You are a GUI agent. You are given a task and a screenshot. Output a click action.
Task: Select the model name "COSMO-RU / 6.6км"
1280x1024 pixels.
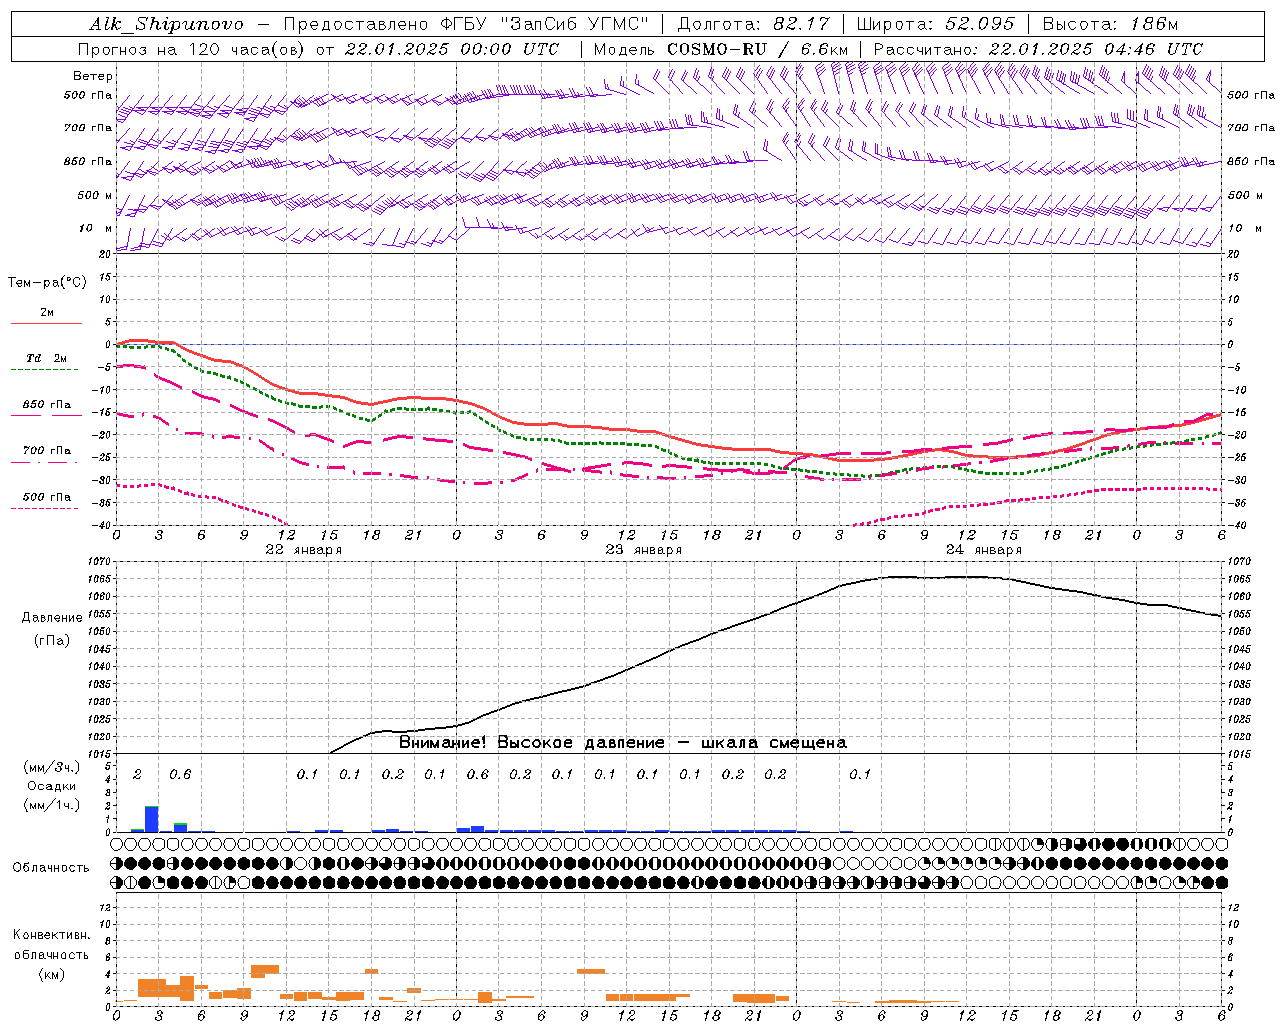(758, 49)
